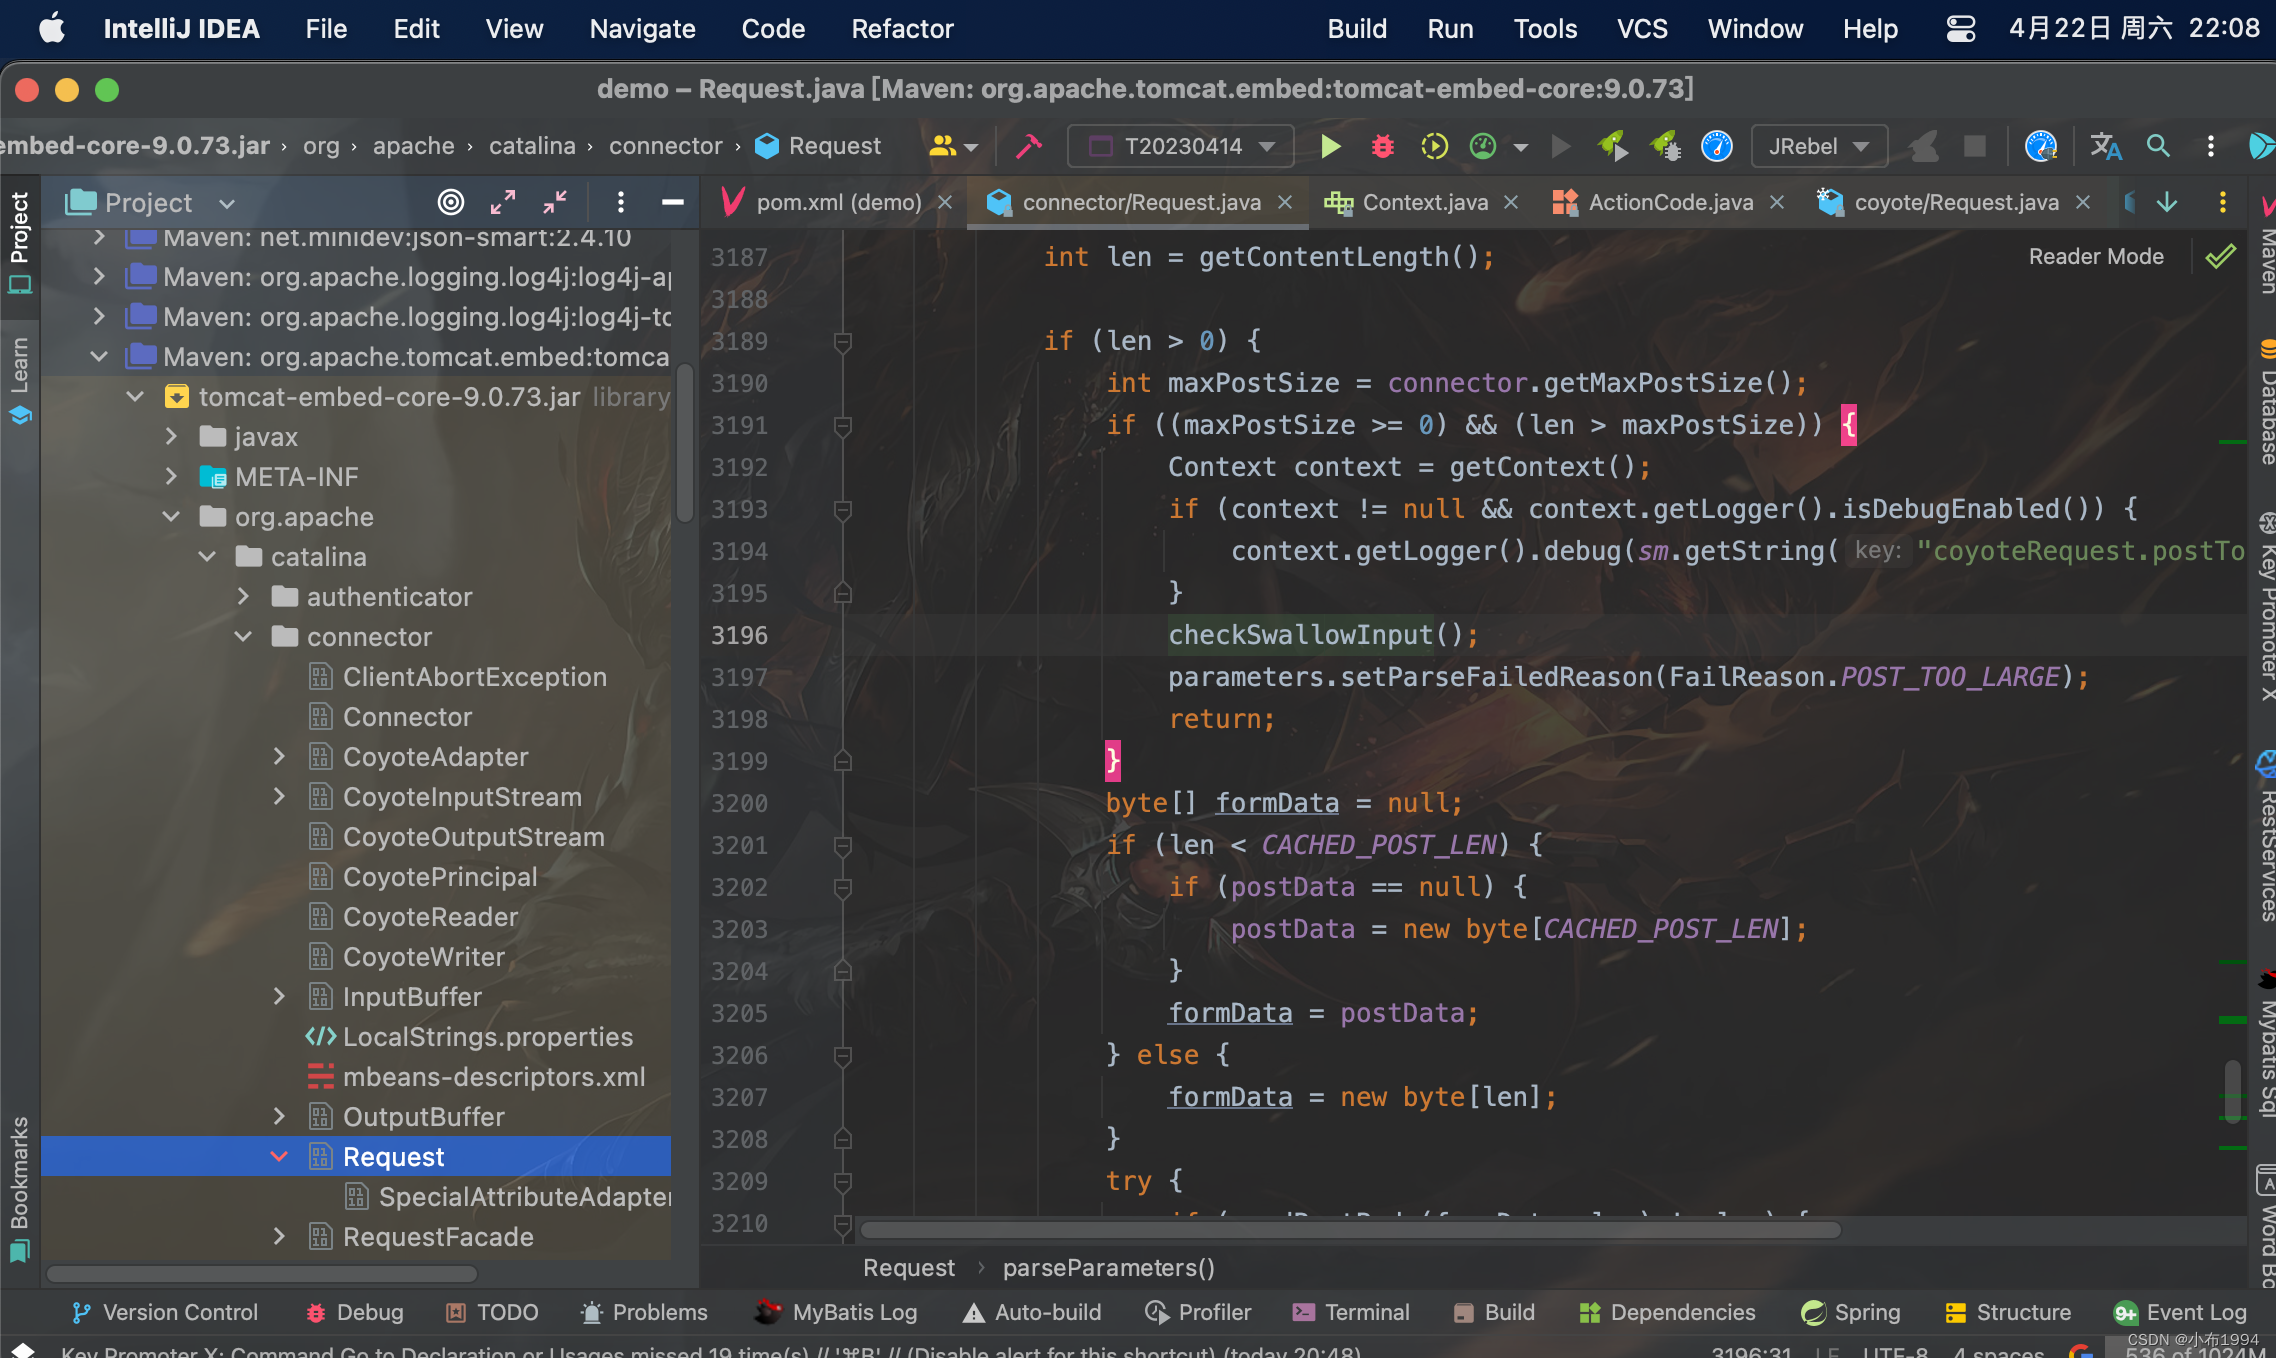Open the Refactor menu
This screenshot has width=2276, height=1358.
[x=902, y=29]
